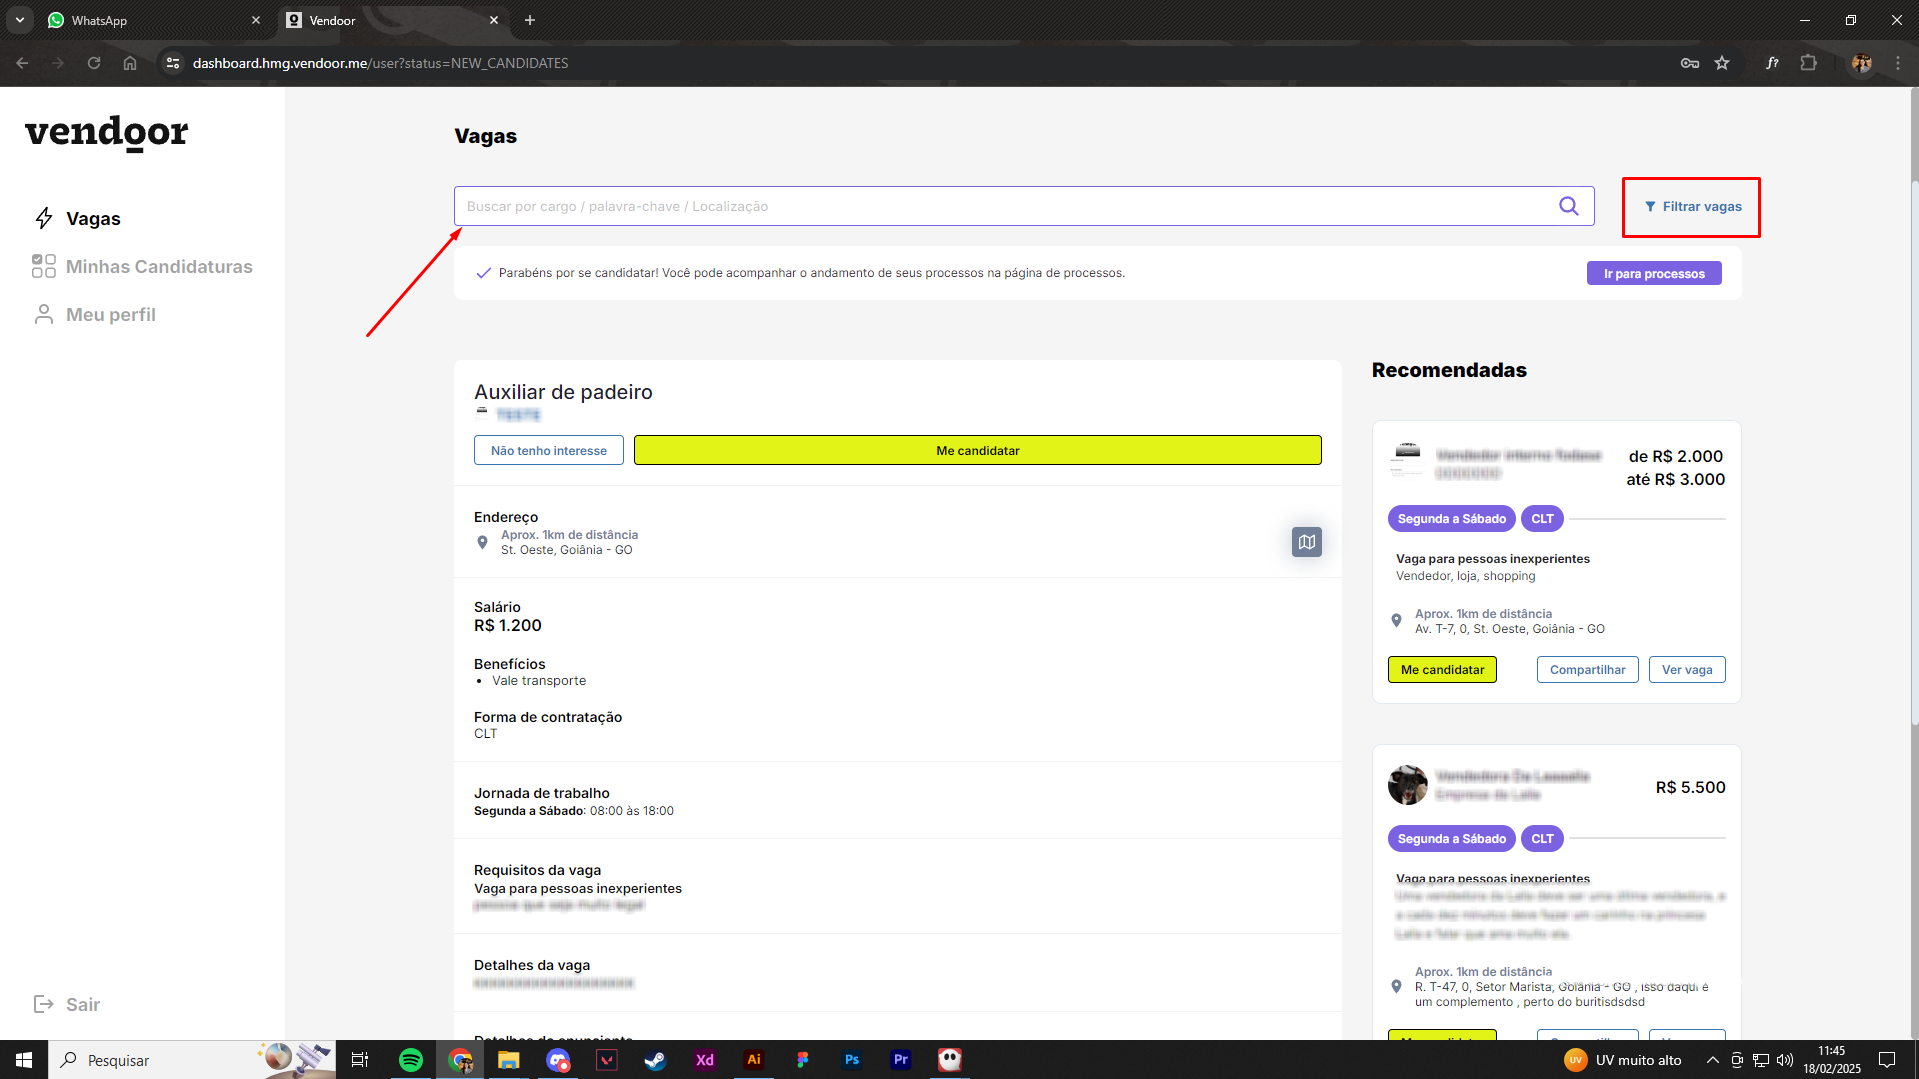
Task: Share the first recommended job with Compartilhar
Action: pos(1587,670)
